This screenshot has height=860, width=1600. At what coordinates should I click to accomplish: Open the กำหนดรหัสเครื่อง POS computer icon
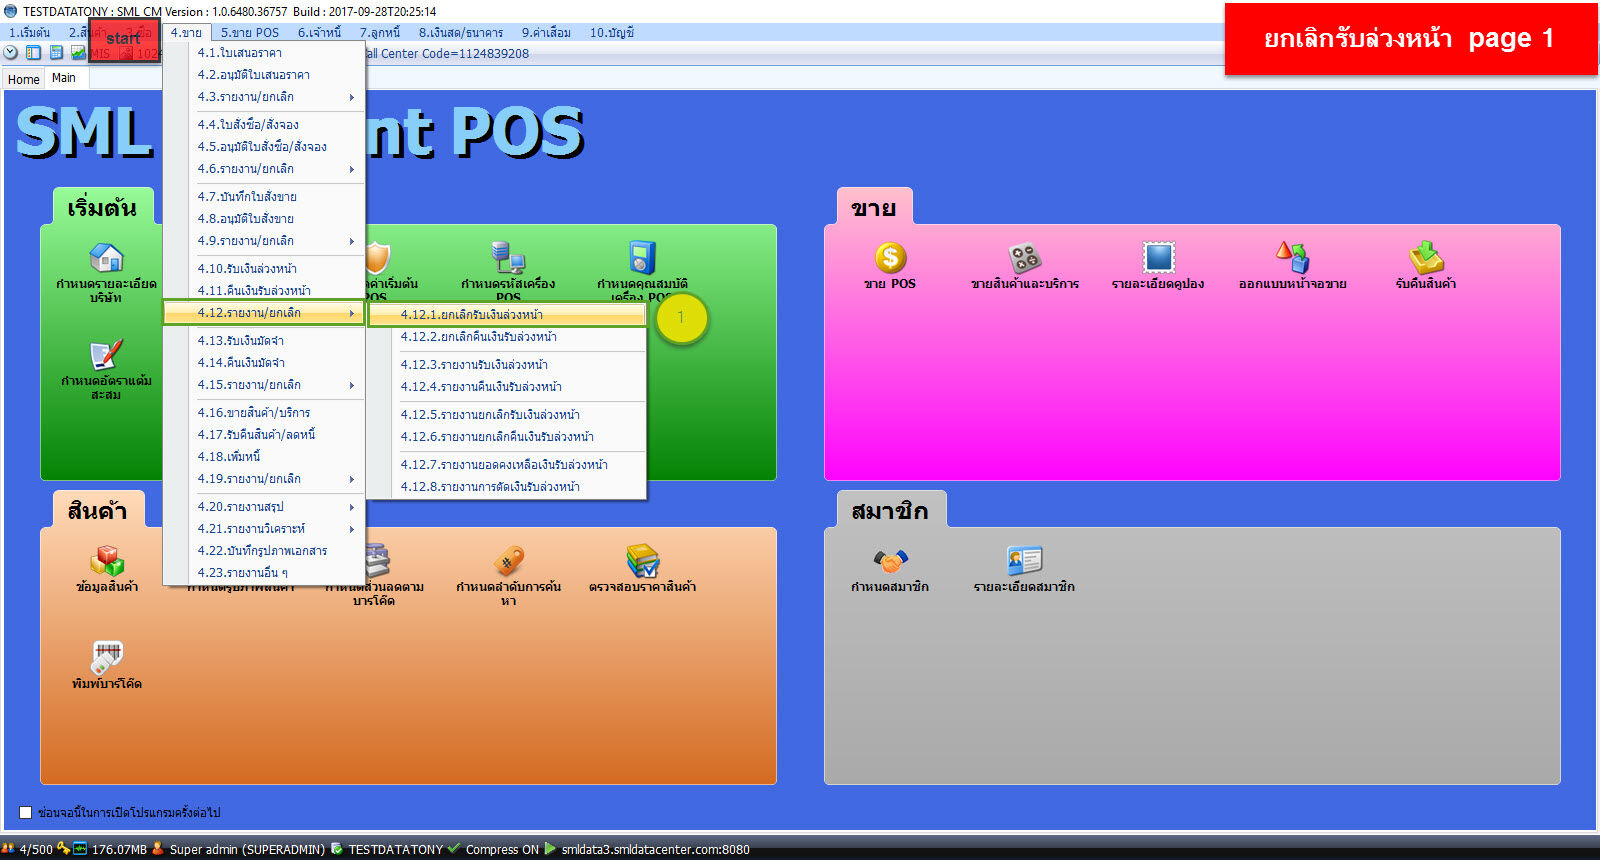pyautogui.click(x=508, y=258)
